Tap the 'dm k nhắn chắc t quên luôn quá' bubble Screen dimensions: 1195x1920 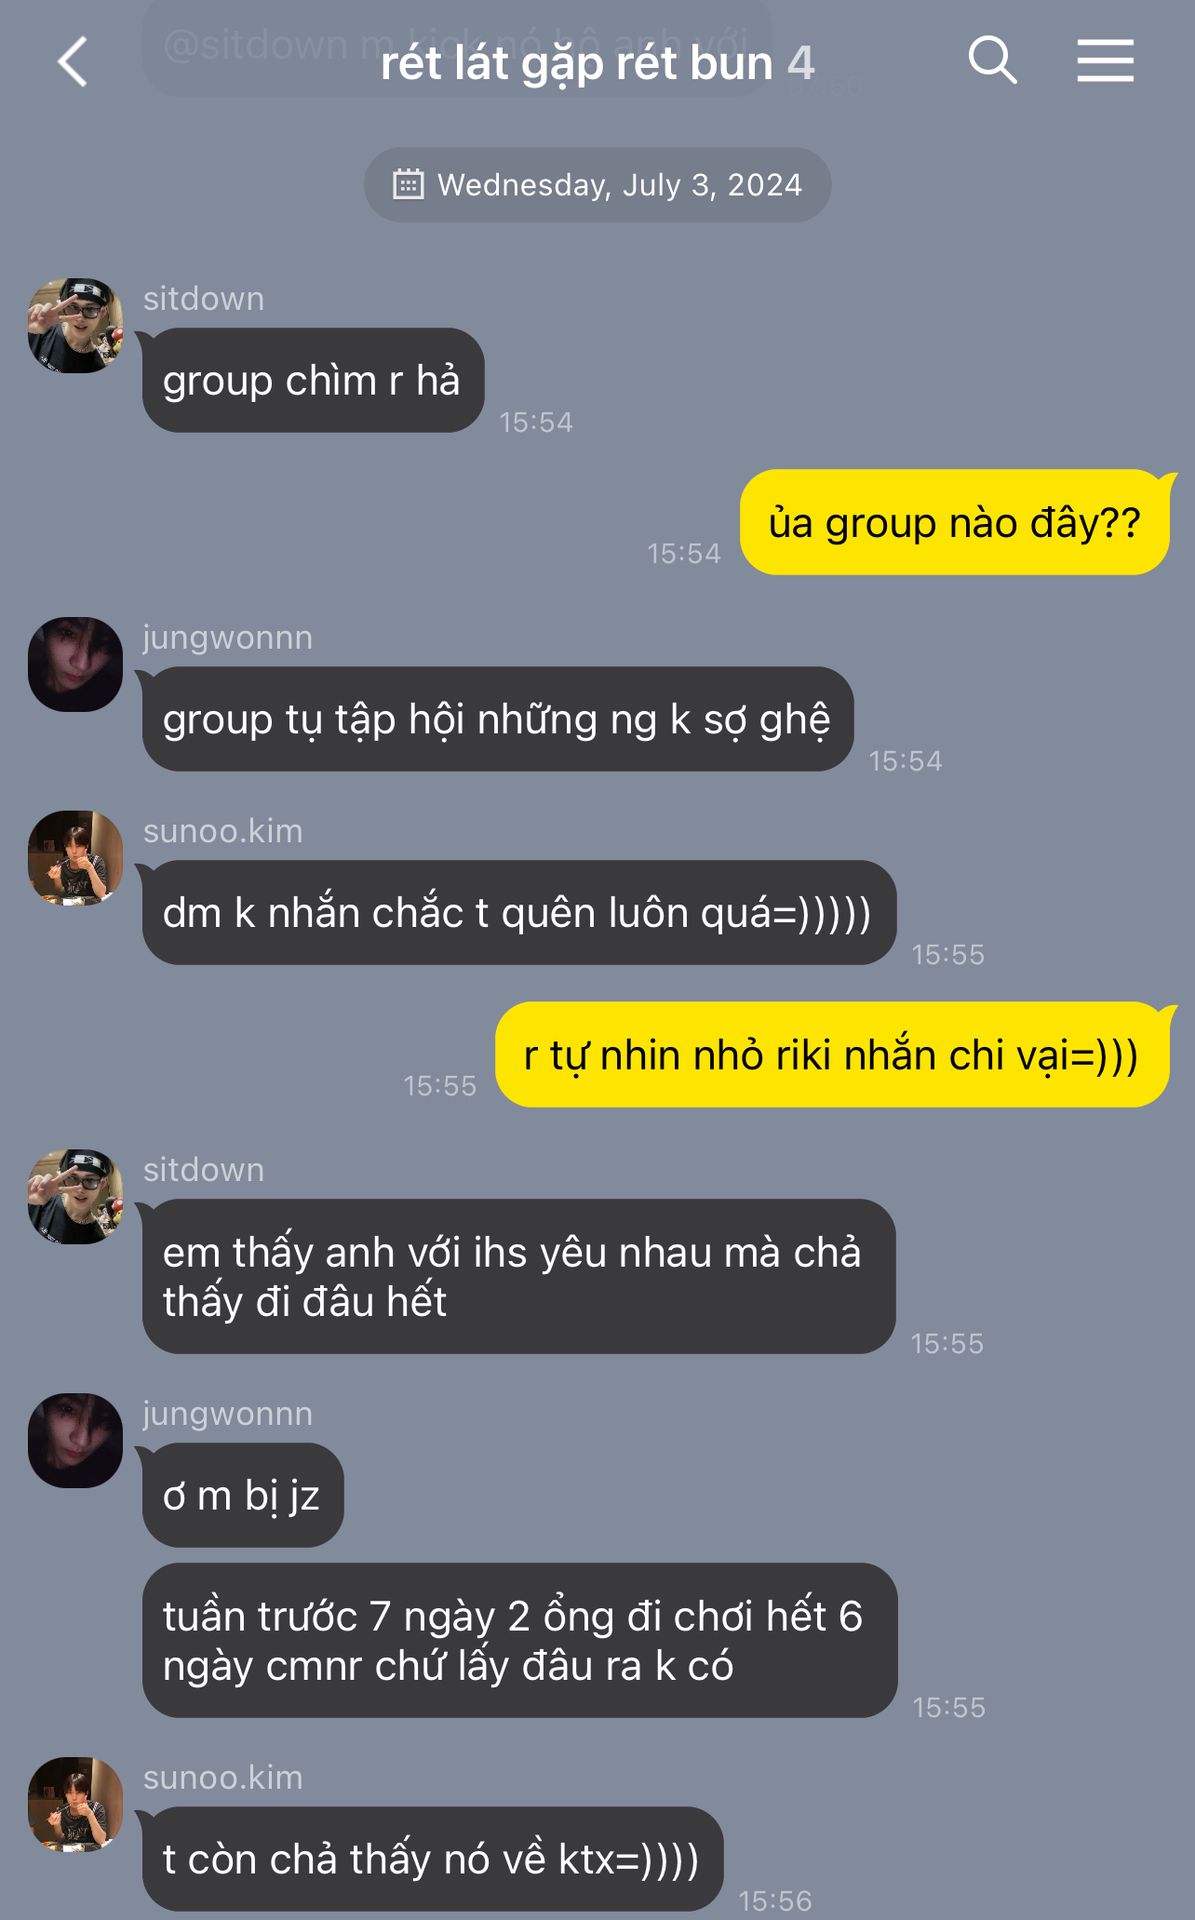[x=519, y=913]
